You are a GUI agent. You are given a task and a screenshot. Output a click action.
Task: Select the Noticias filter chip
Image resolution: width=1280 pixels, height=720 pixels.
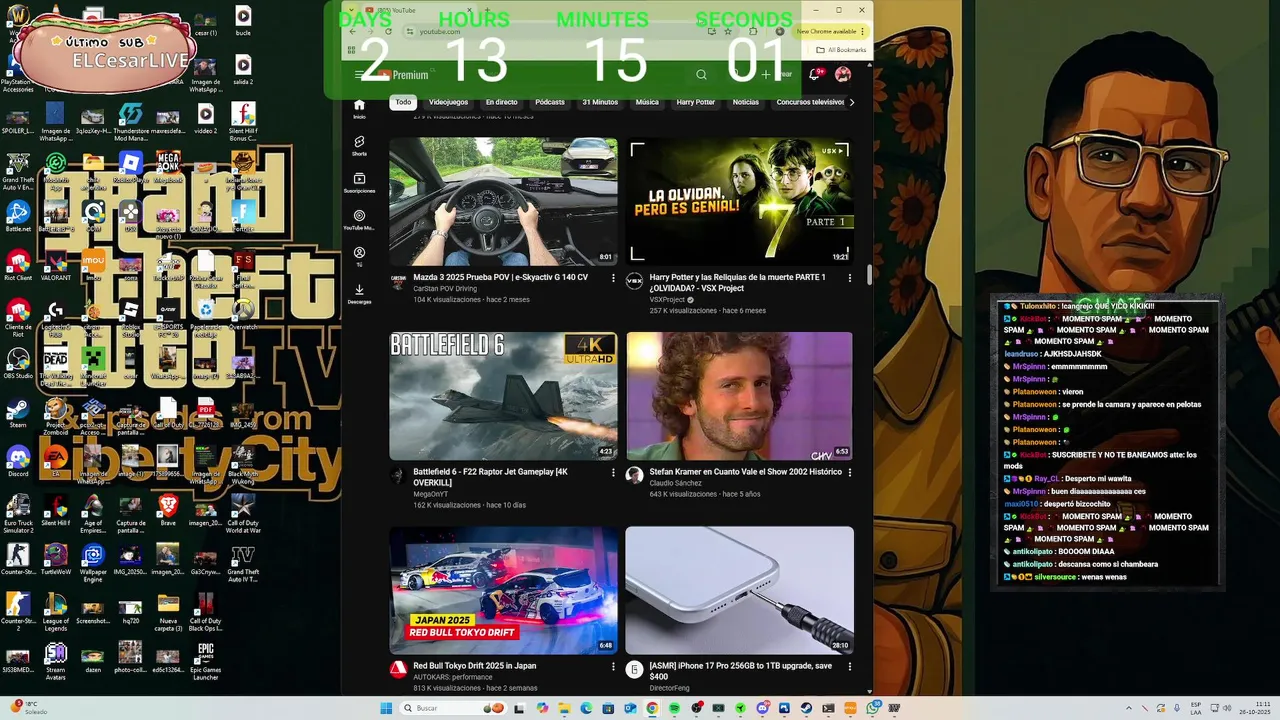[x=745, y=102]
